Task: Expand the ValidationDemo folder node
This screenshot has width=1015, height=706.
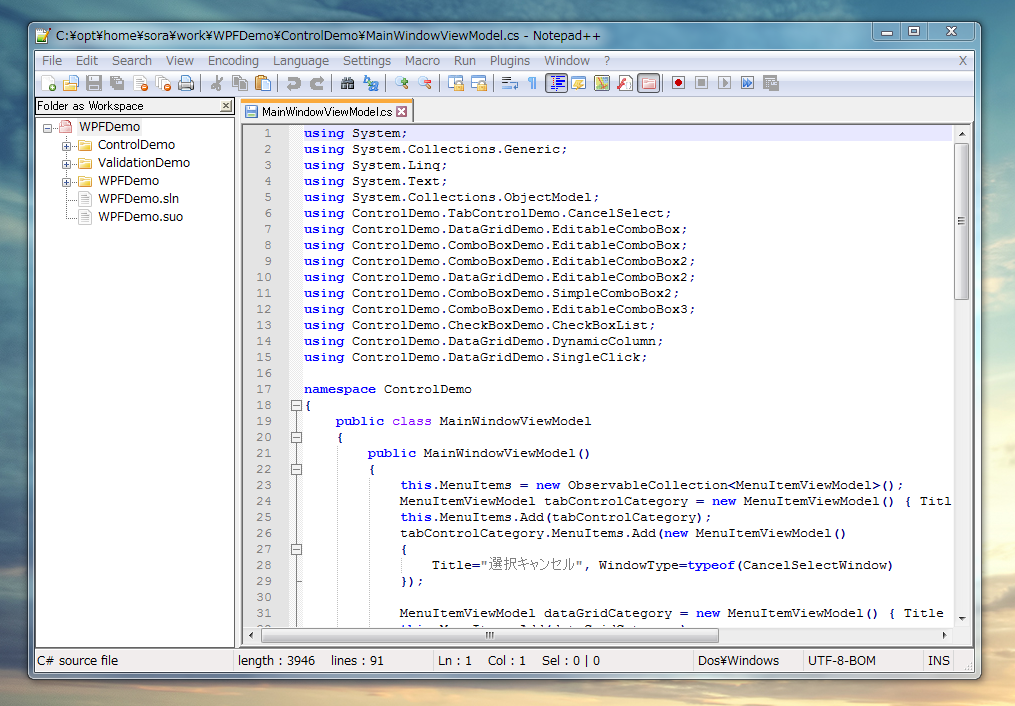Action: [67, 163]
